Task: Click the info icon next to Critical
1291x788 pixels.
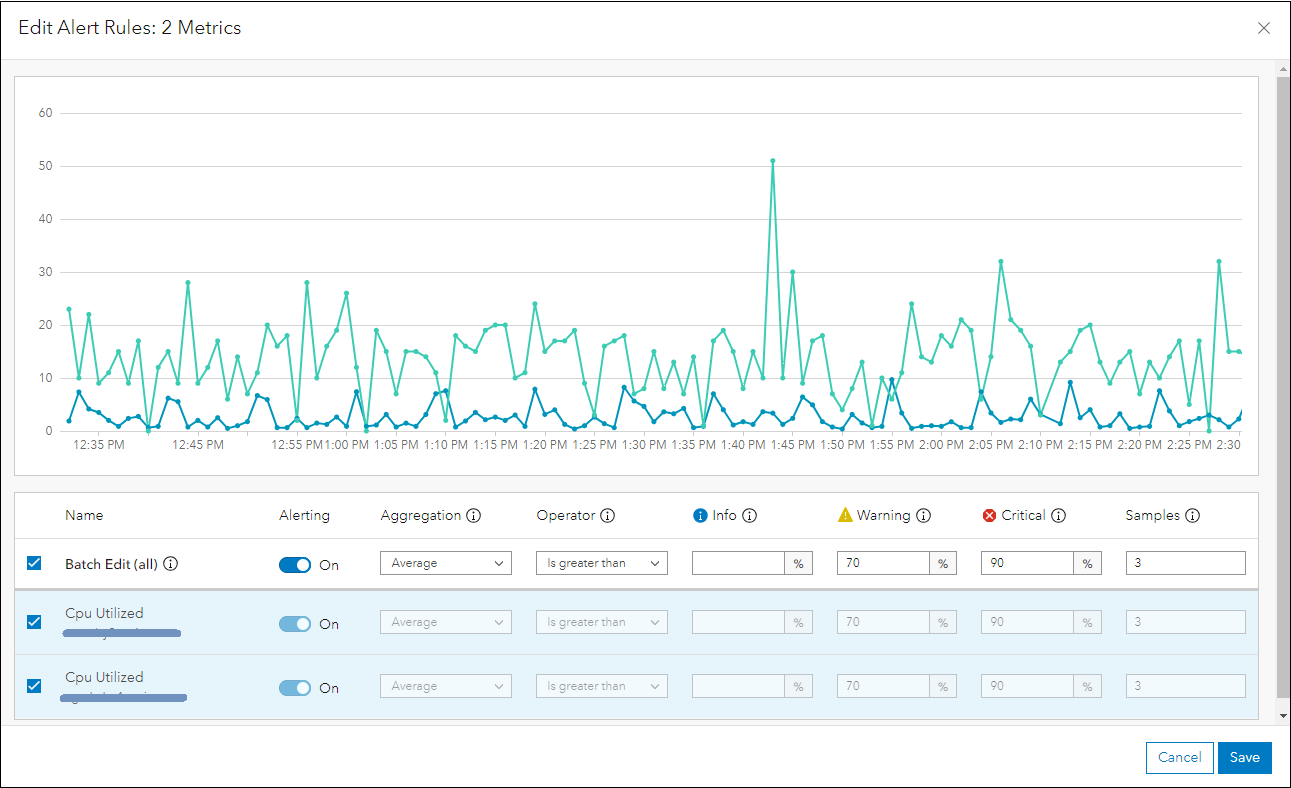Action: coord(1059,516)
